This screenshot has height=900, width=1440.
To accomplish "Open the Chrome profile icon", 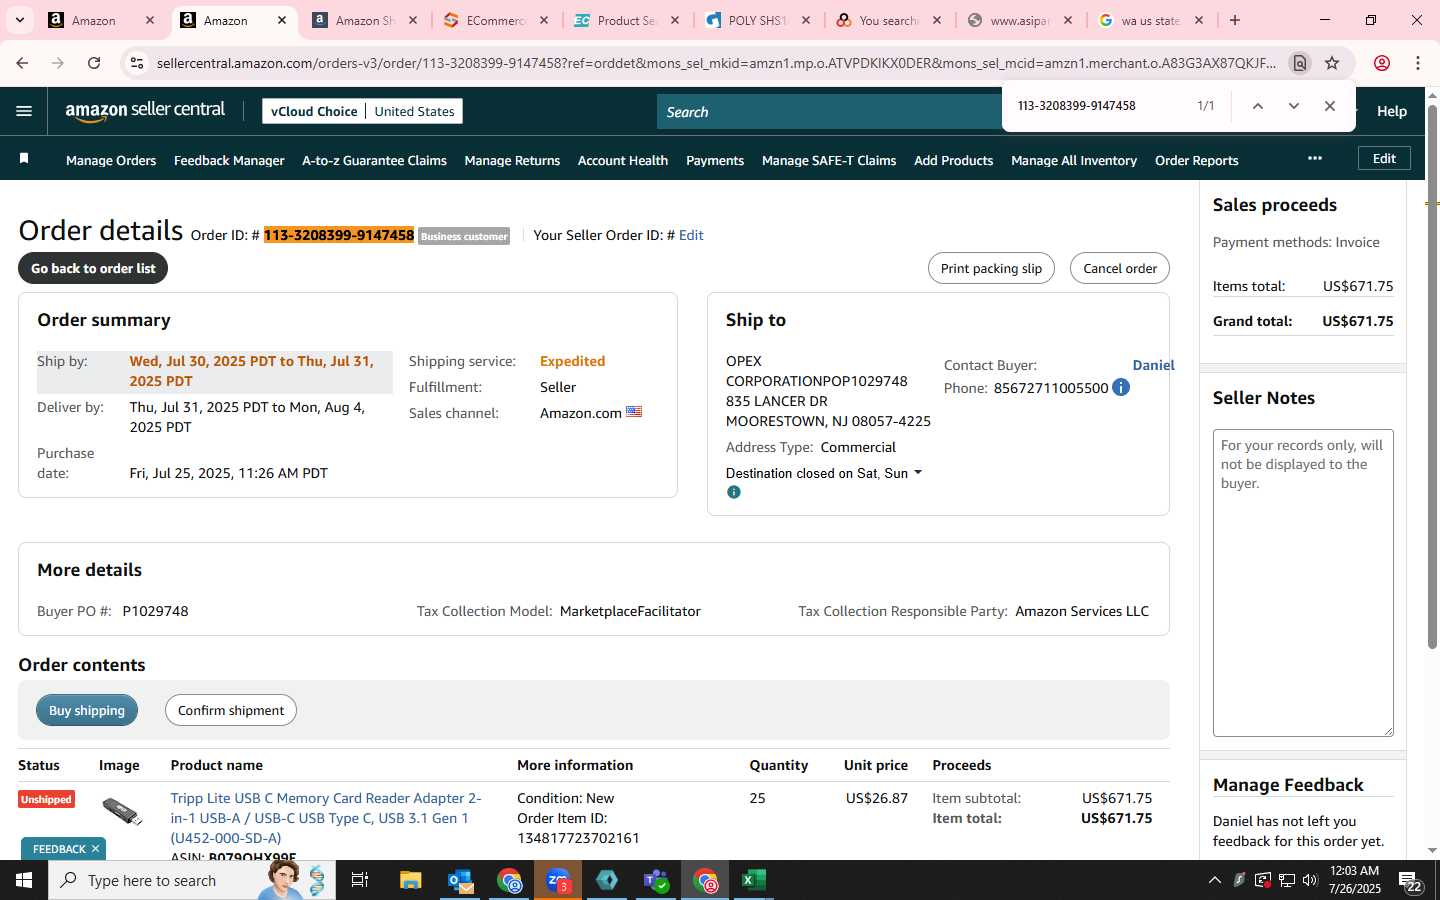I will point(1382,63).
